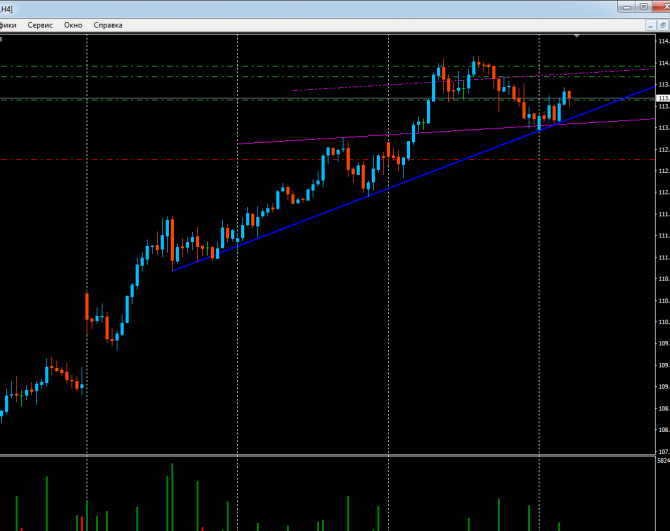This screenshot has height=531, width=670.
Task: Maximize the main terminal window
Action: 644,7
